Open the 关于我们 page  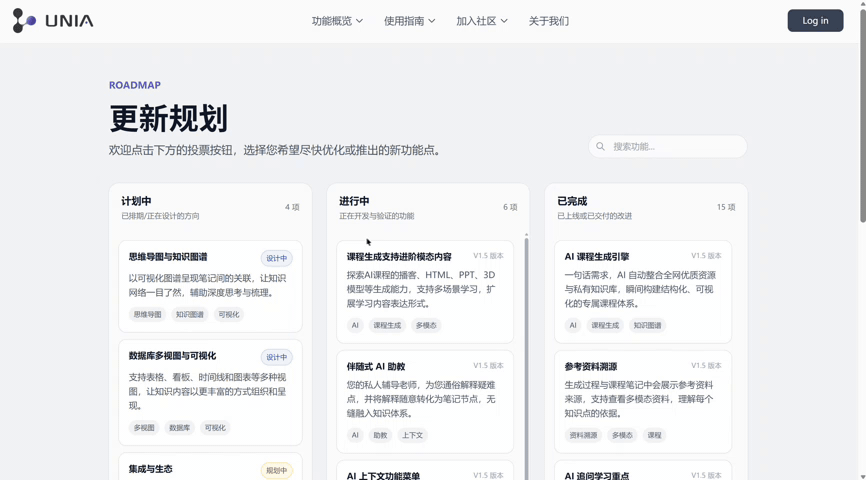(548, 21)
